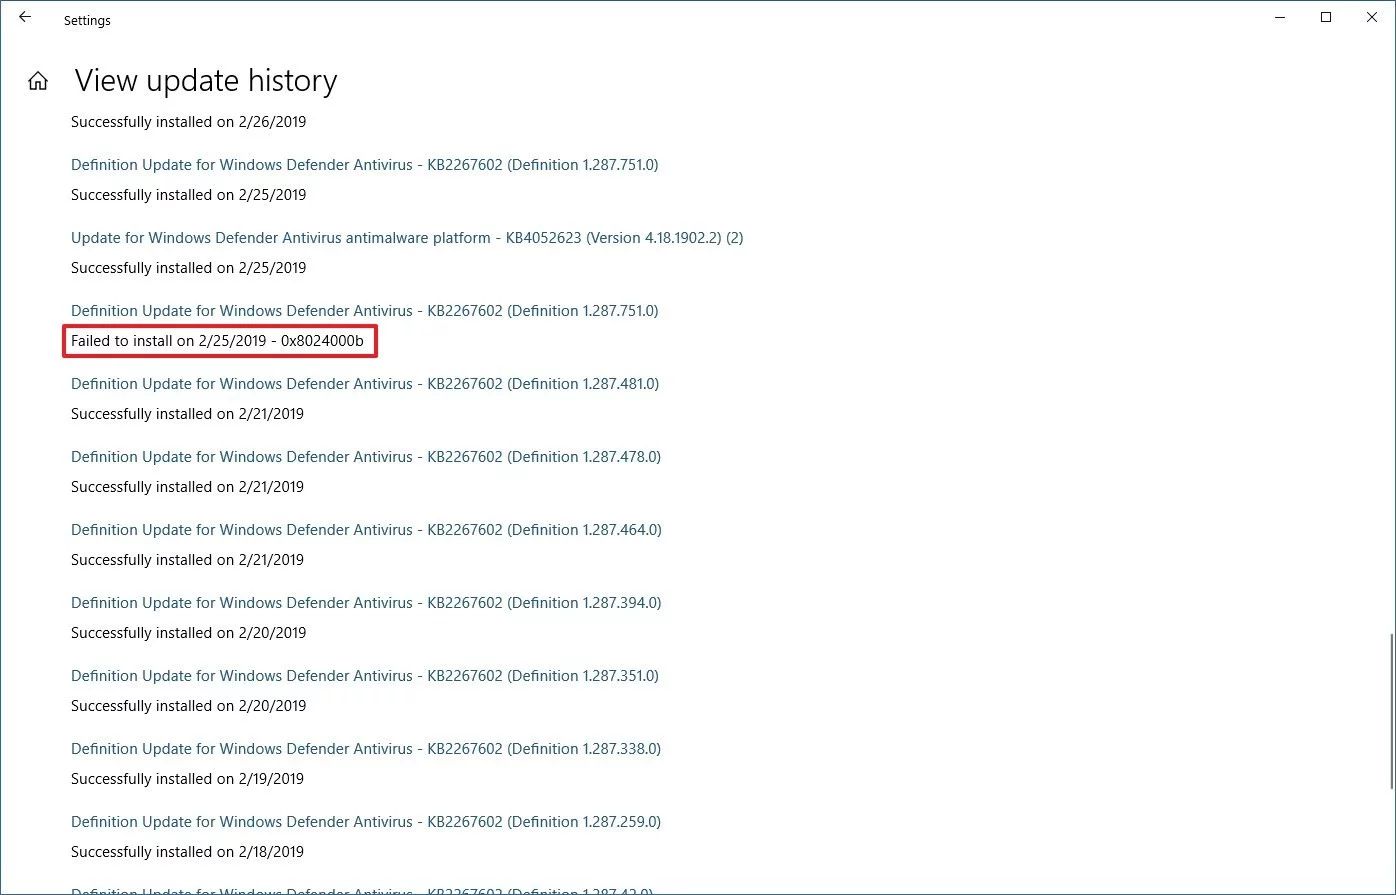Screen dimensions: 1396x895
Task: Open the successfully installed Definition 1.287.751.0 link
Action: 365,165
